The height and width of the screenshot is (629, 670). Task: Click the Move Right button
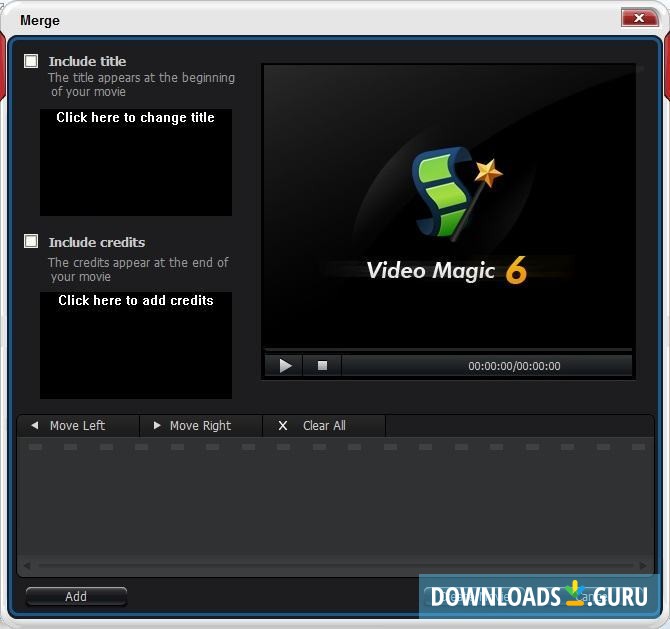pyautogui.click(x=201, y=426)
